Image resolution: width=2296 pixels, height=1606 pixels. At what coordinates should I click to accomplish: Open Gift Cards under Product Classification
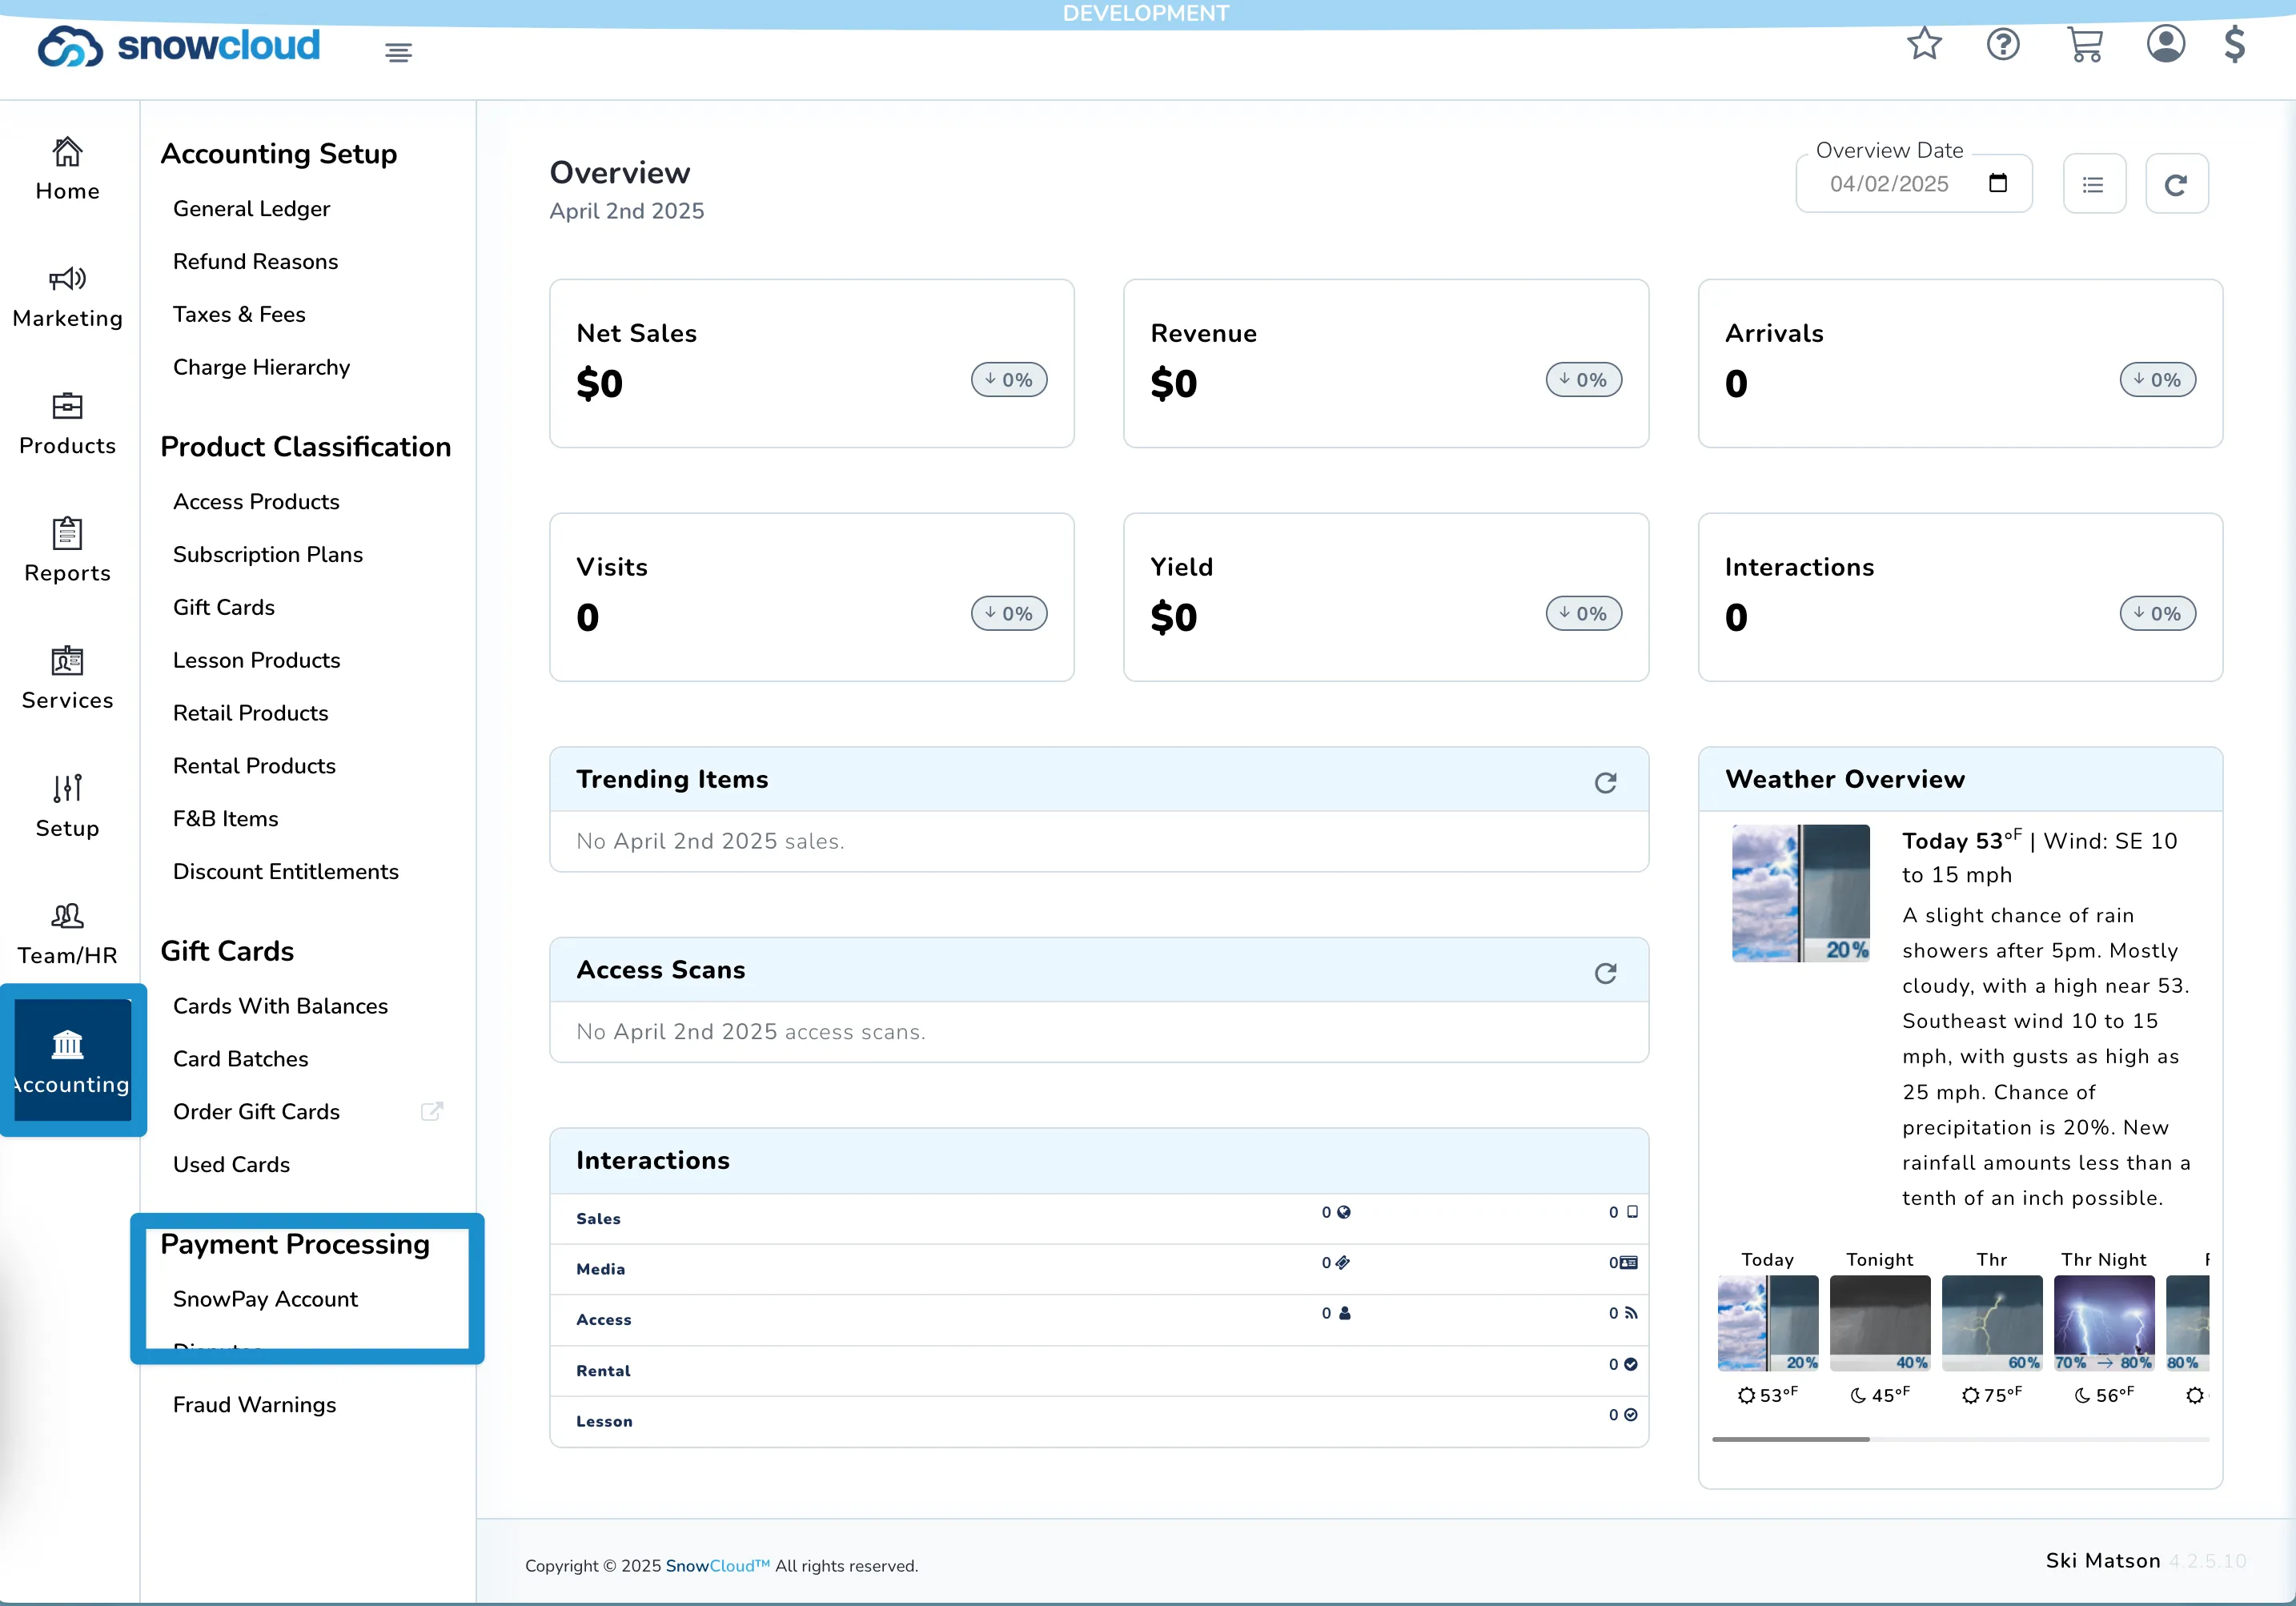point(223,608)
